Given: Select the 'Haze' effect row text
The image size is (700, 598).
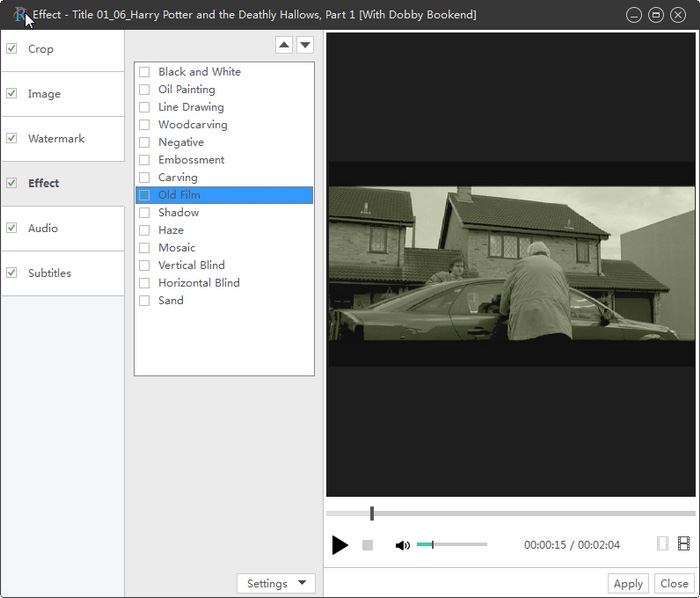Looking at the screenshot, I should 171,230.
